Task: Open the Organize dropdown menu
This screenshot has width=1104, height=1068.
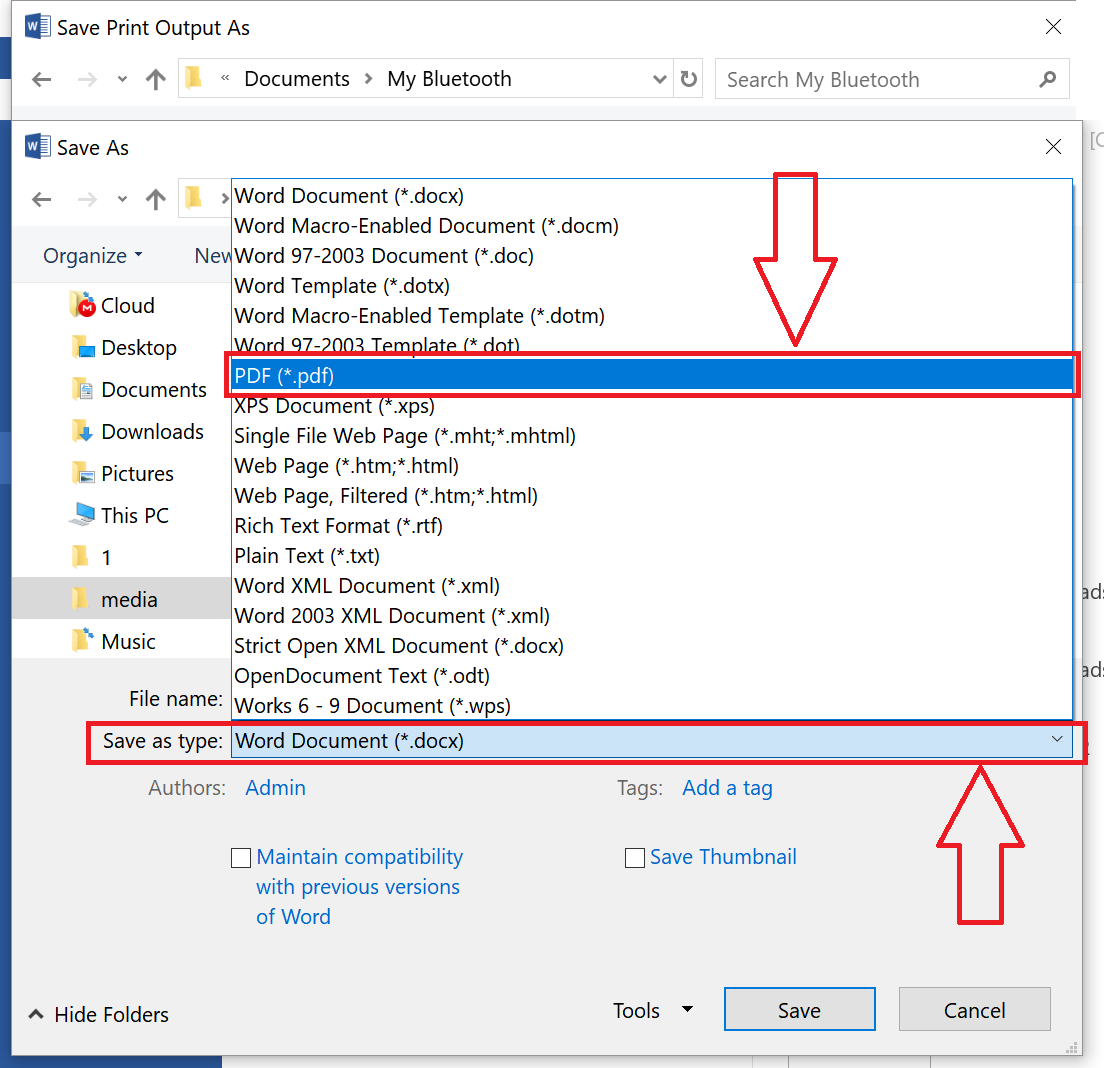Action: [93, 256]
